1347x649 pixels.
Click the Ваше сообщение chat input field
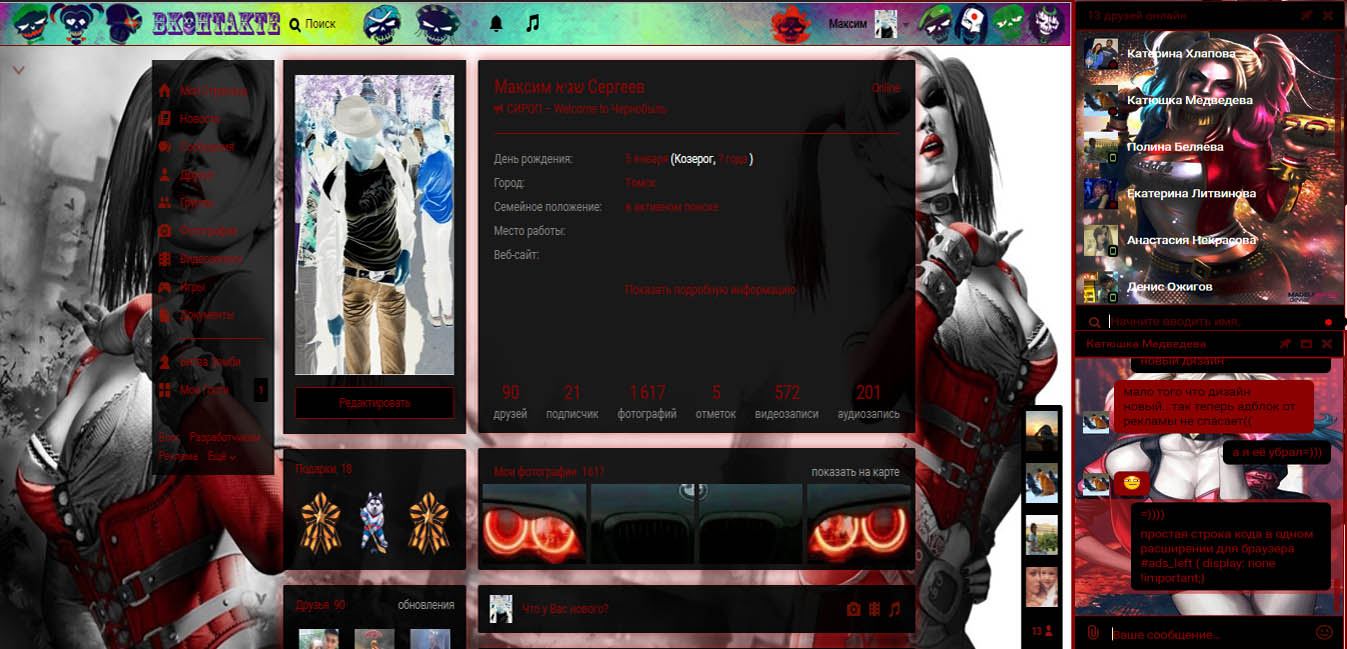1208,633
